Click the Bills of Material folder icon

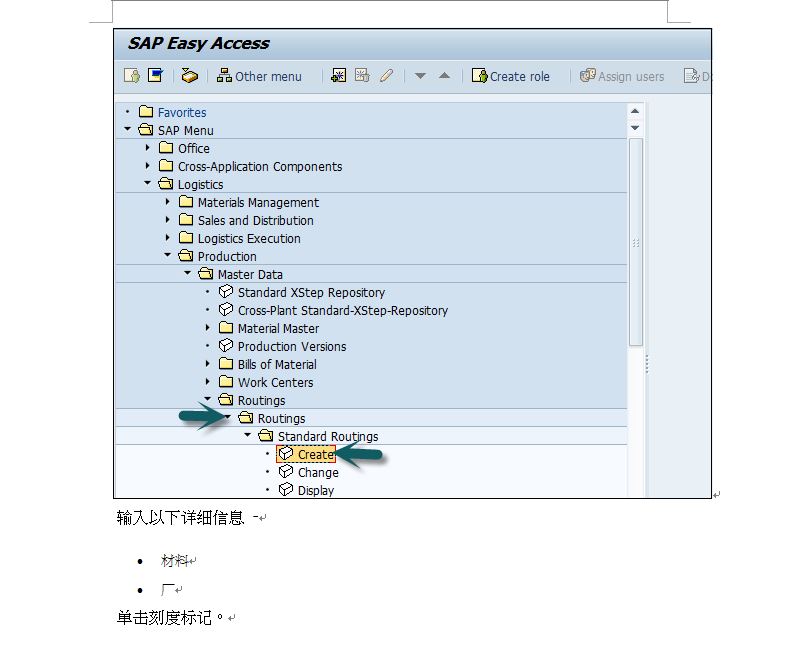click(226, 364)
